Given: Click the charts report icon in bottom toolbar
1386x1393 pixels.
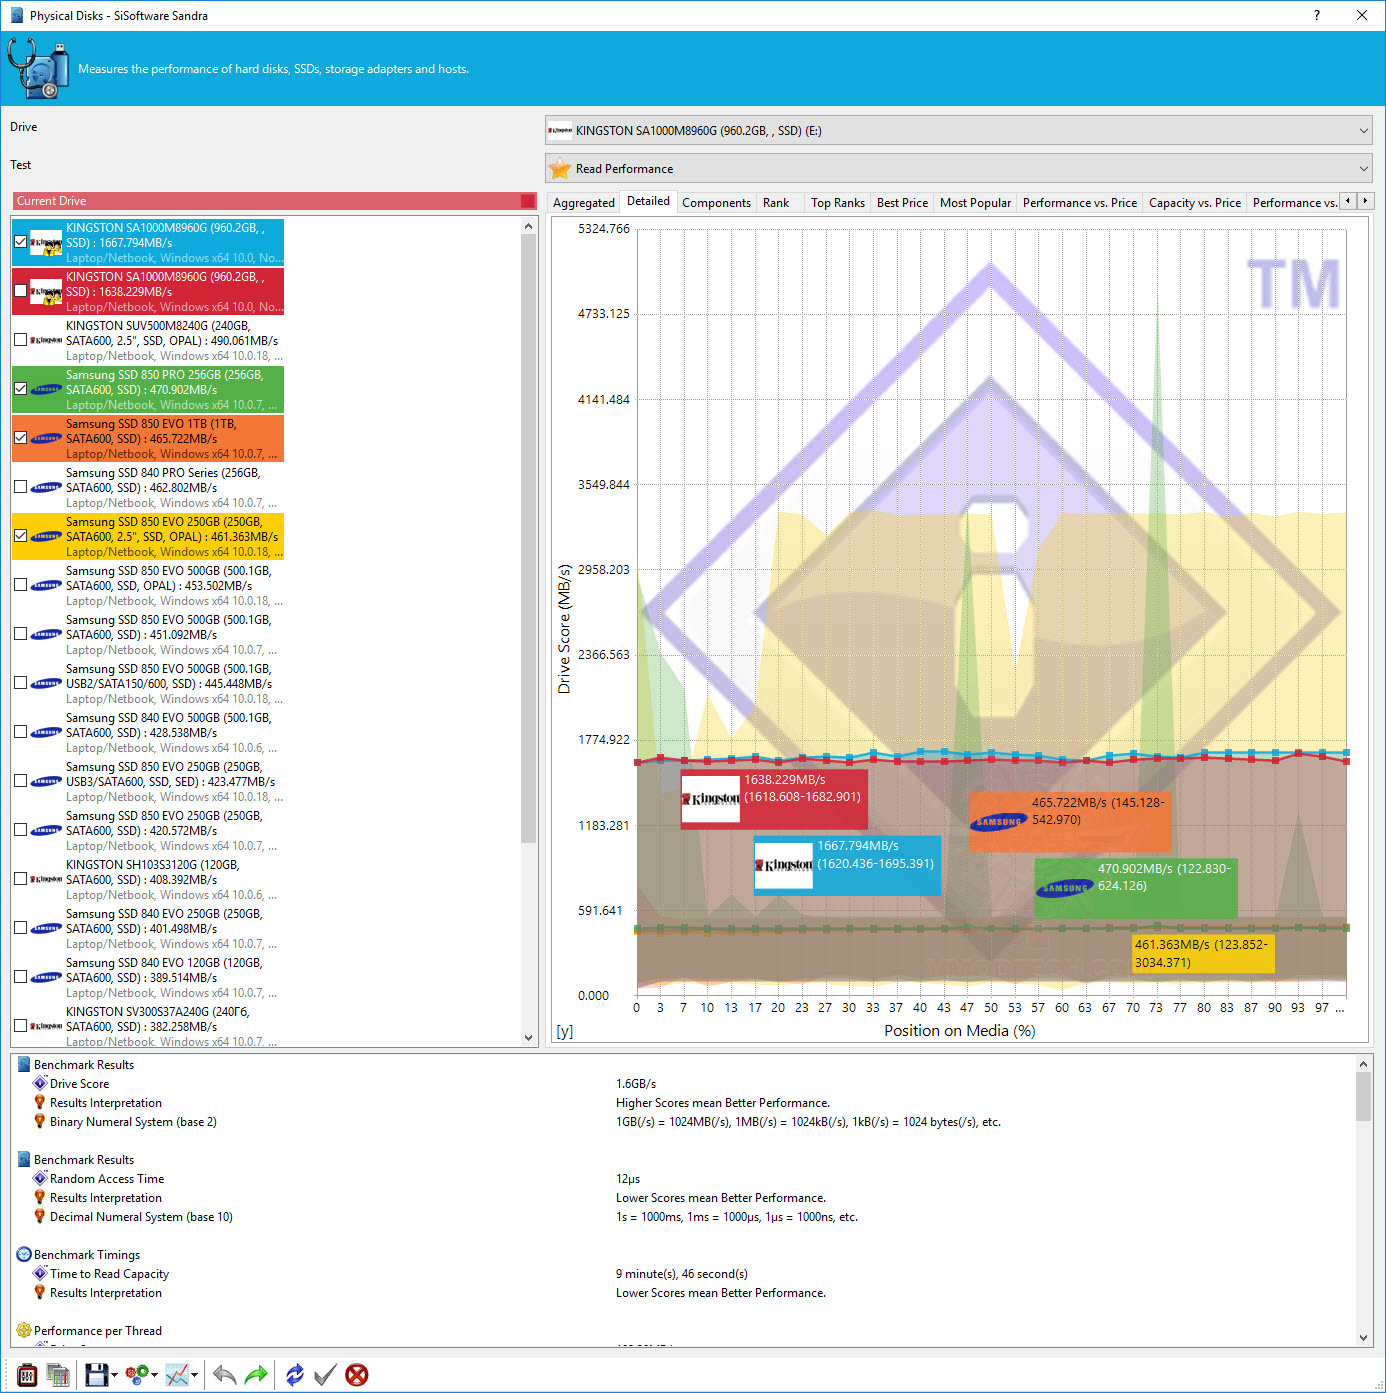Looking at the screenshot, I should (x=58, y=1375).
